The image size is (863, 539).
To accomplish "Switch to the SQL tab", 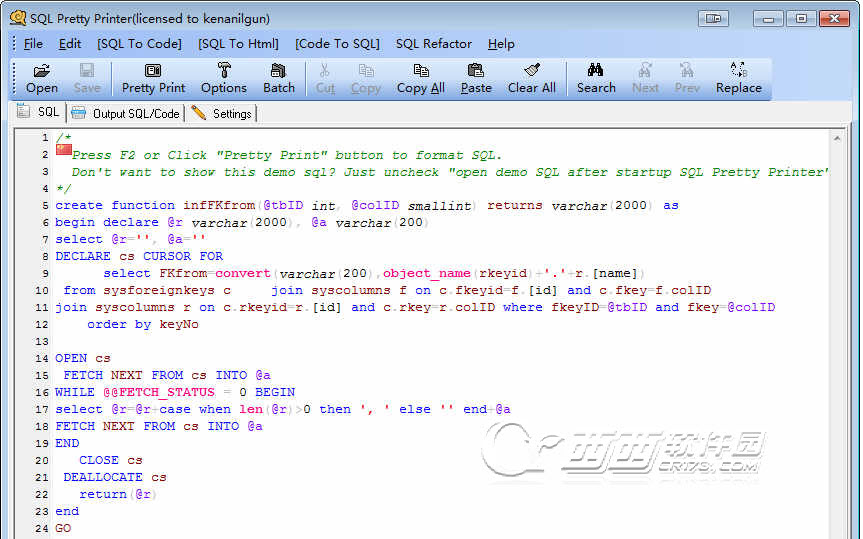I will click(x=38, y=112).
